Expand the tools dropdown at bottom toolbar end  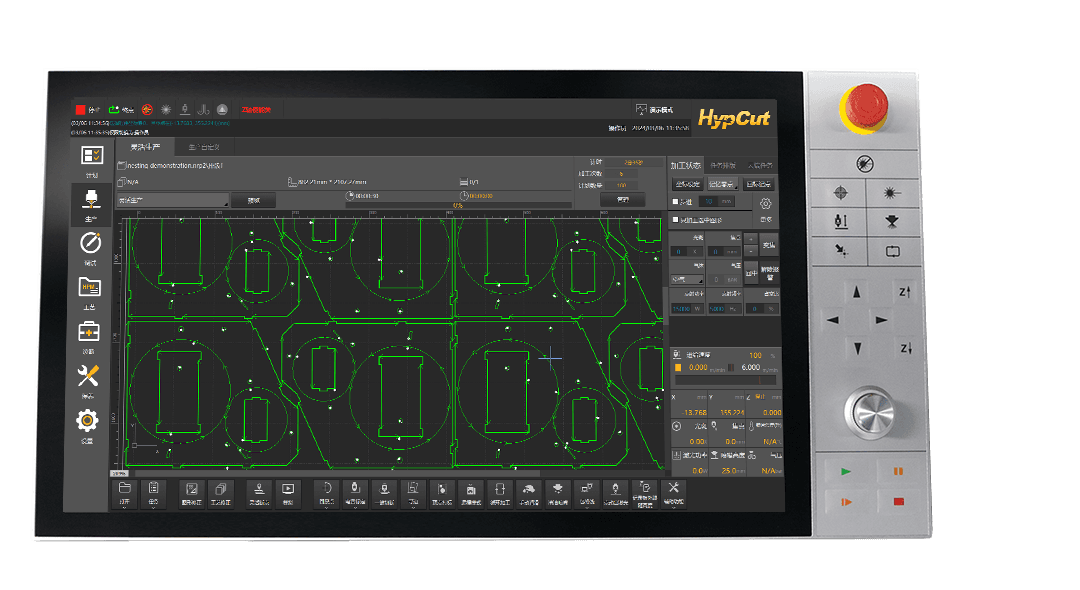(x=674, y=490)
